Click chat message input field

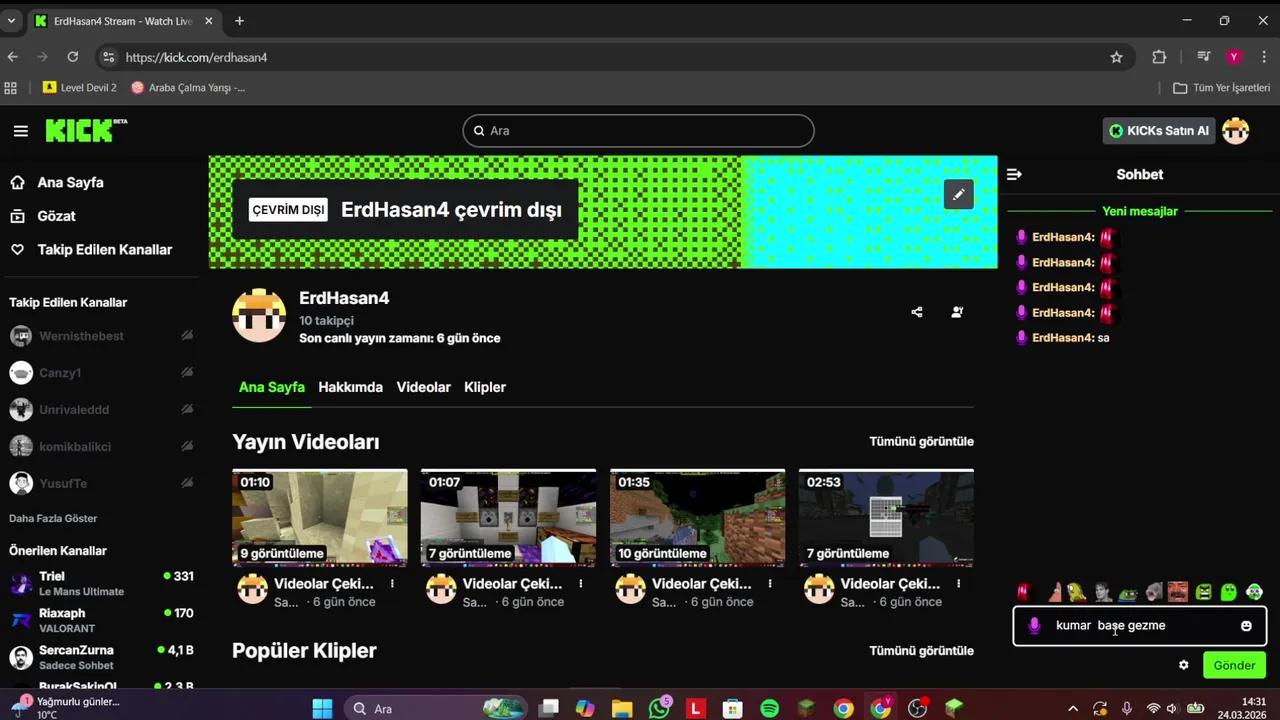(x=1140, y=626)
